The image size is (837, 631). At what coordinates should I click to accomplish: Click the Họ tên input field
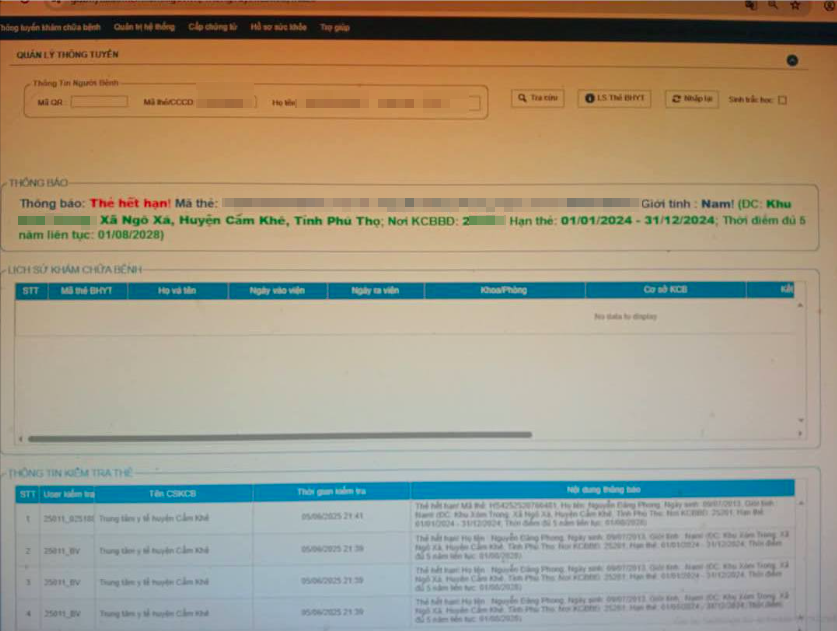[x=389, y=103]
